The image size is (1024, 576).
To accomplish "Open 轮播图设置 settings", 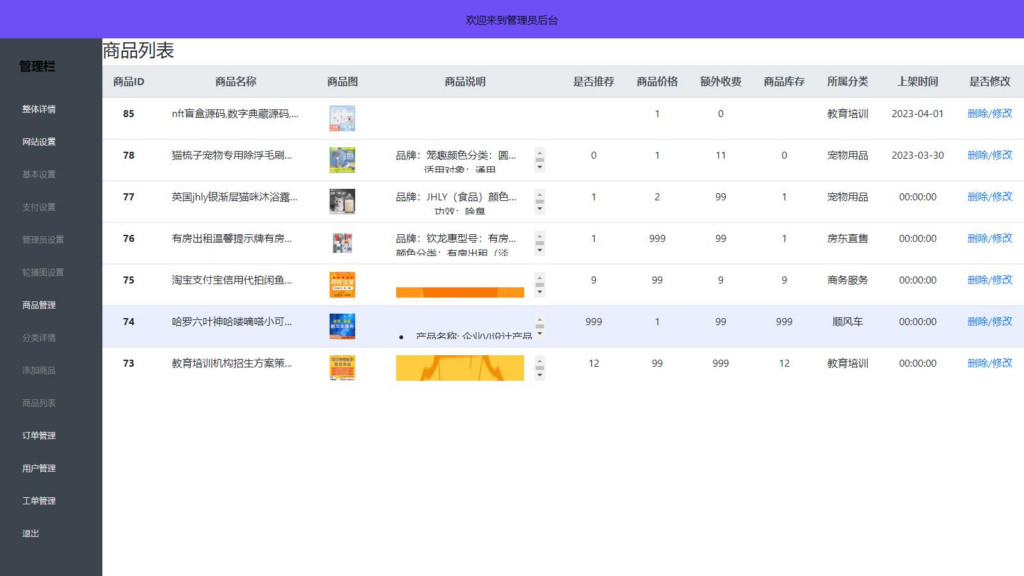I will click(40, 272).
